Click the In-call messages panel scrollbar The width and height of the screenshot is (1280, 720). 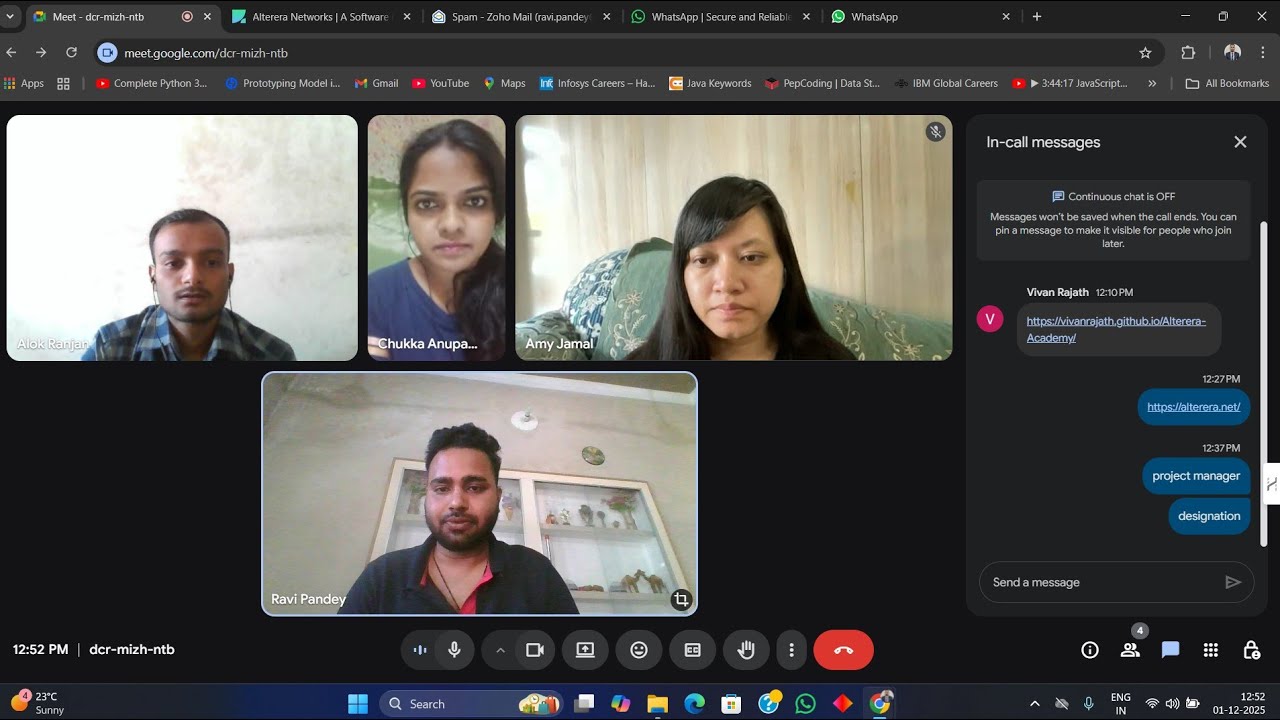1263,384
